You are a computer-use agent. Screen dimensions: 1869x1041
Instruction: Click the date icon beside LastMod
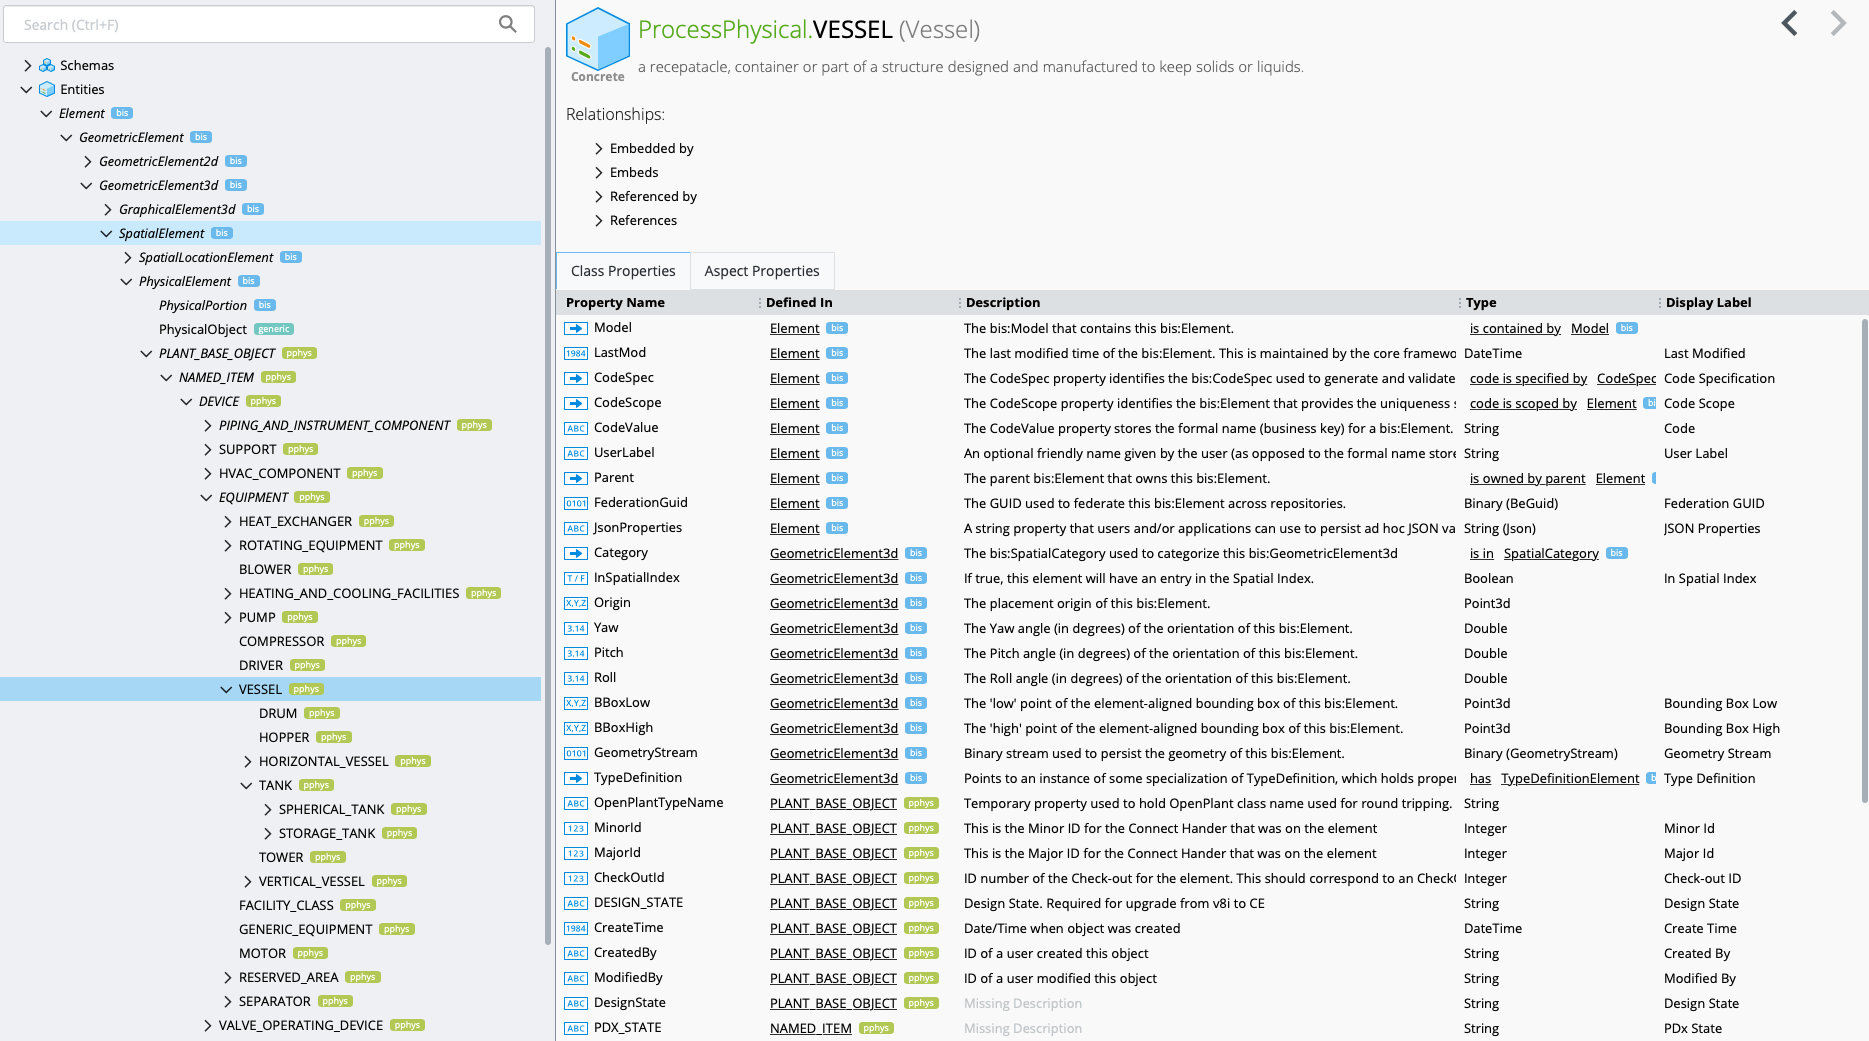click(576, 353)
